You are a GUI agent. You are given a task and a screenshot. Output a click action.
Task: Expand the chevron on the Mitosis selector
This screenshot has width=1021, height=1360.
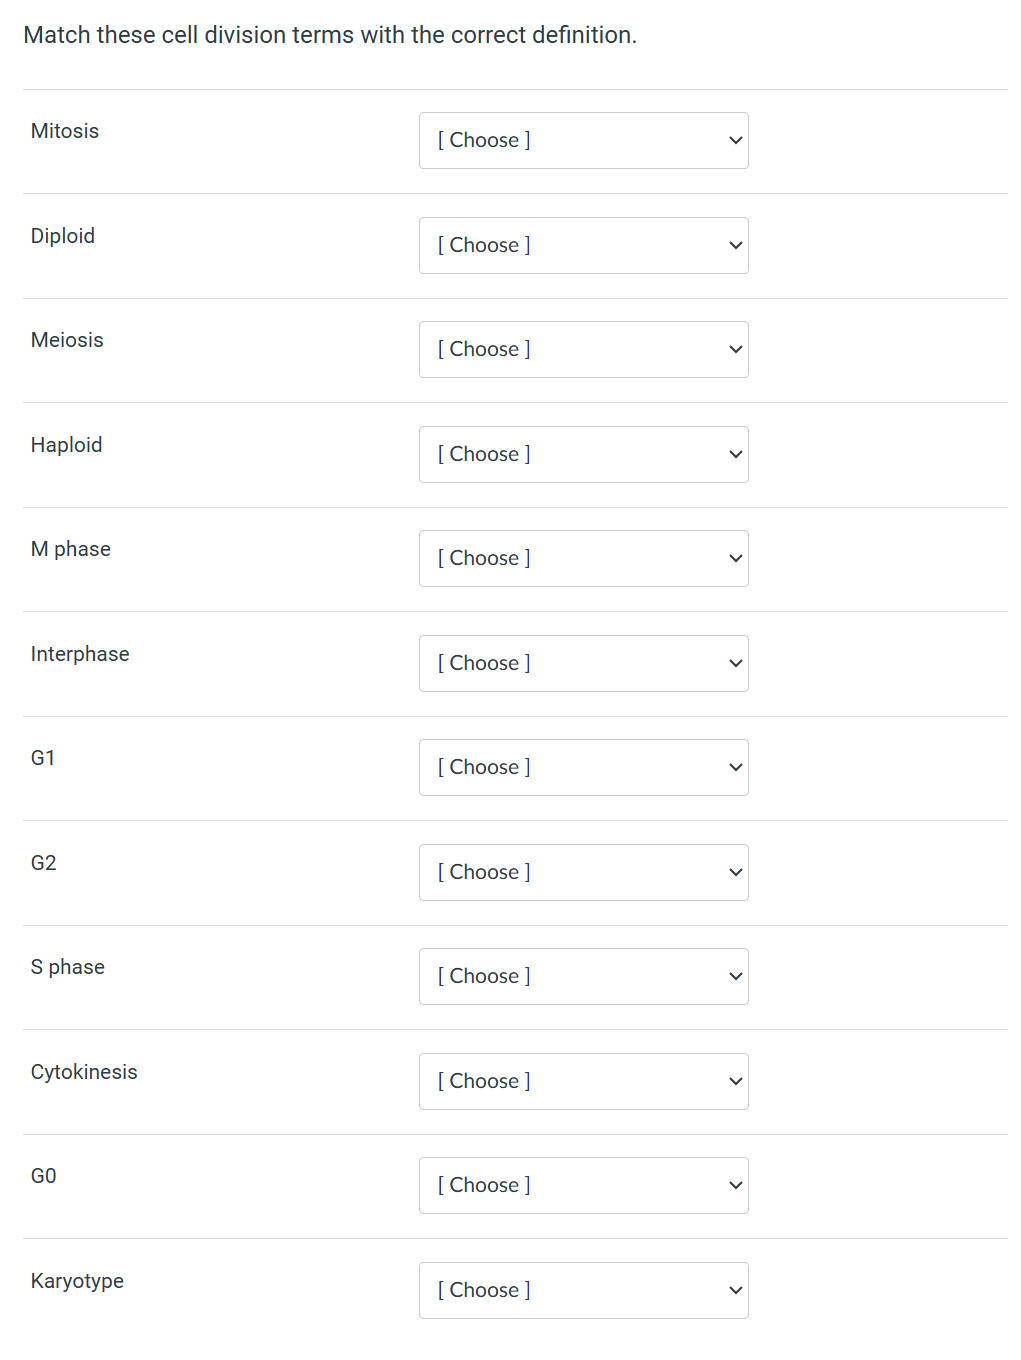[734, 140]
